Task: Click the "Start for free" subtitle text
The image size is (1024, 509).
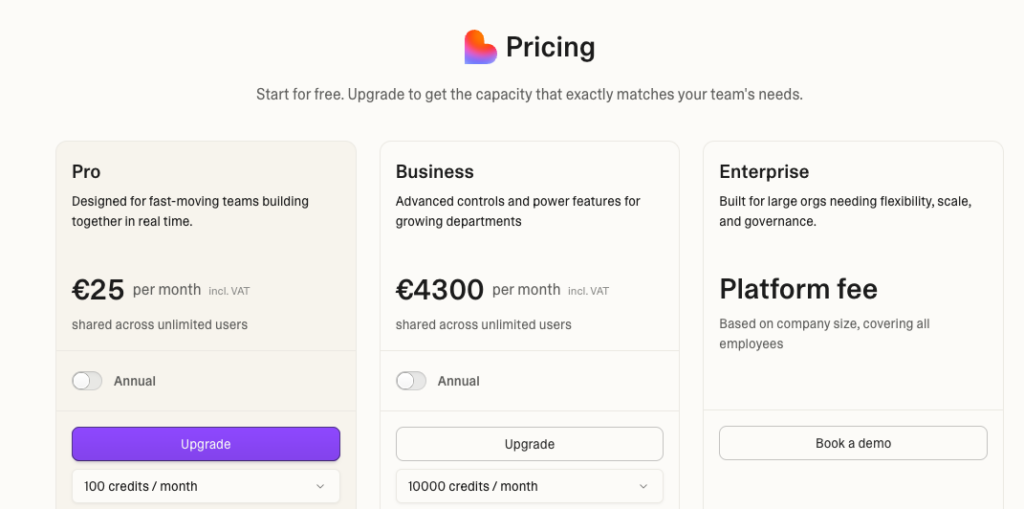Action: click(x=529, y=95)
